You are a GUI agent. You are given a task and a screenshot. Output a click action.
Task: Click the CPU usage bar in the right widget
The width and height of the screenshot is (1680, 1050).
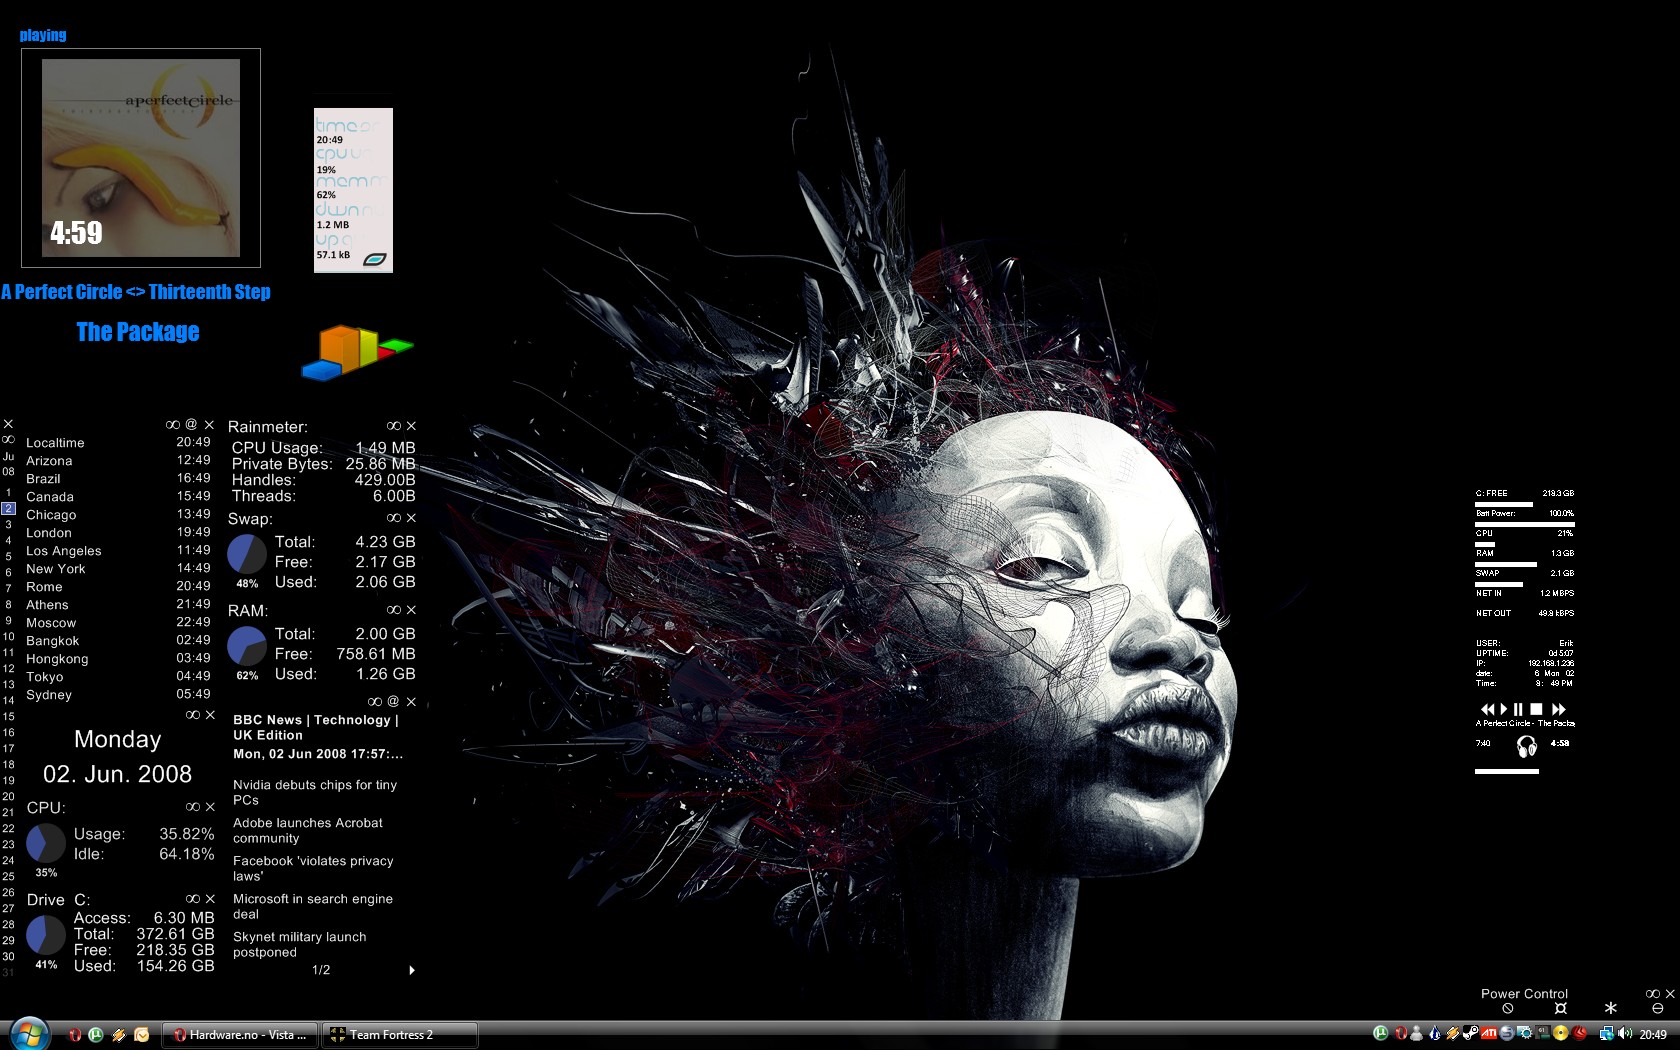coord(1485,544)
